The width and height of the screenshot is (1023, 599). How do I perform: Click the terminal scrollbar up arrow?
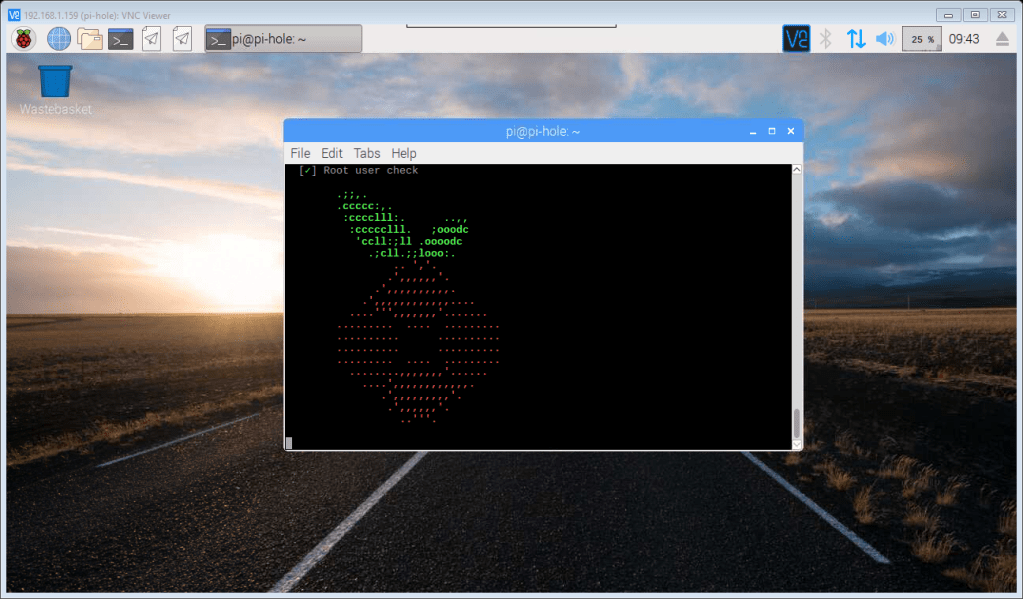pos(797,170)
